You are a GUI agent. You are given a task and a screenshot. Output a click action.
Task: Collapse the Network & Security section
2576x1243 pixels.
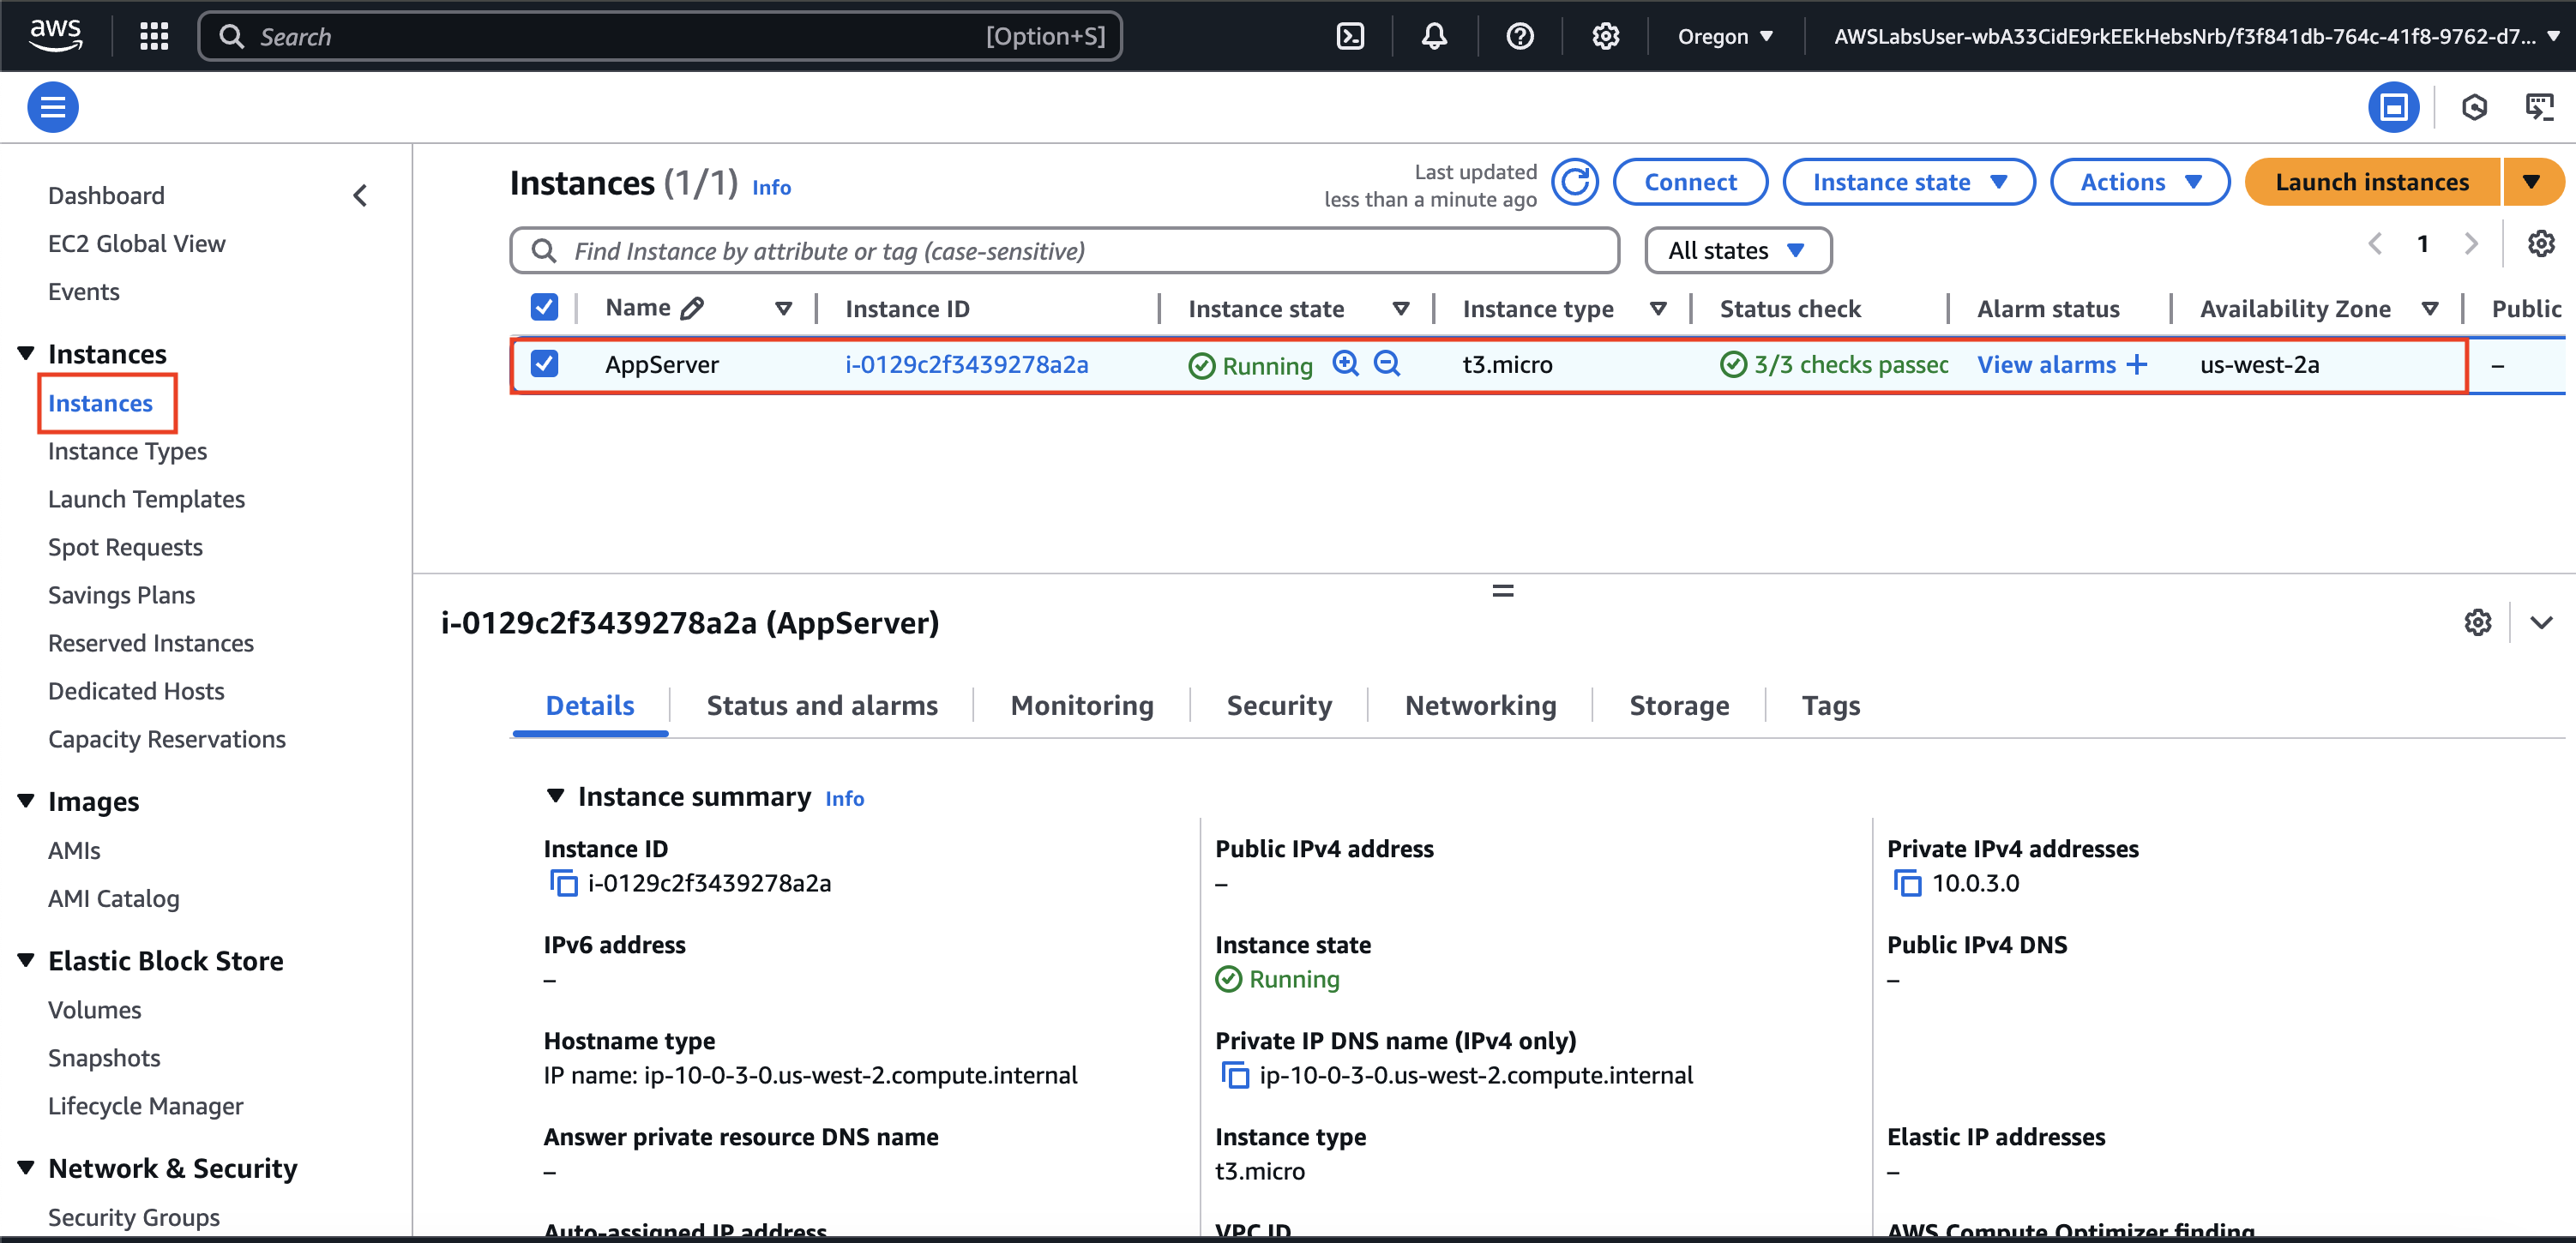click(x=26, y=1168)
